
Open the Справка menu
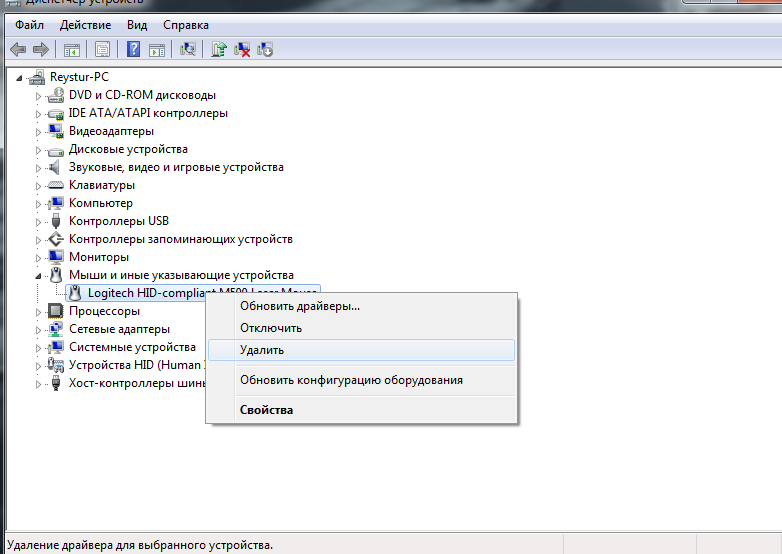(186, 25)
